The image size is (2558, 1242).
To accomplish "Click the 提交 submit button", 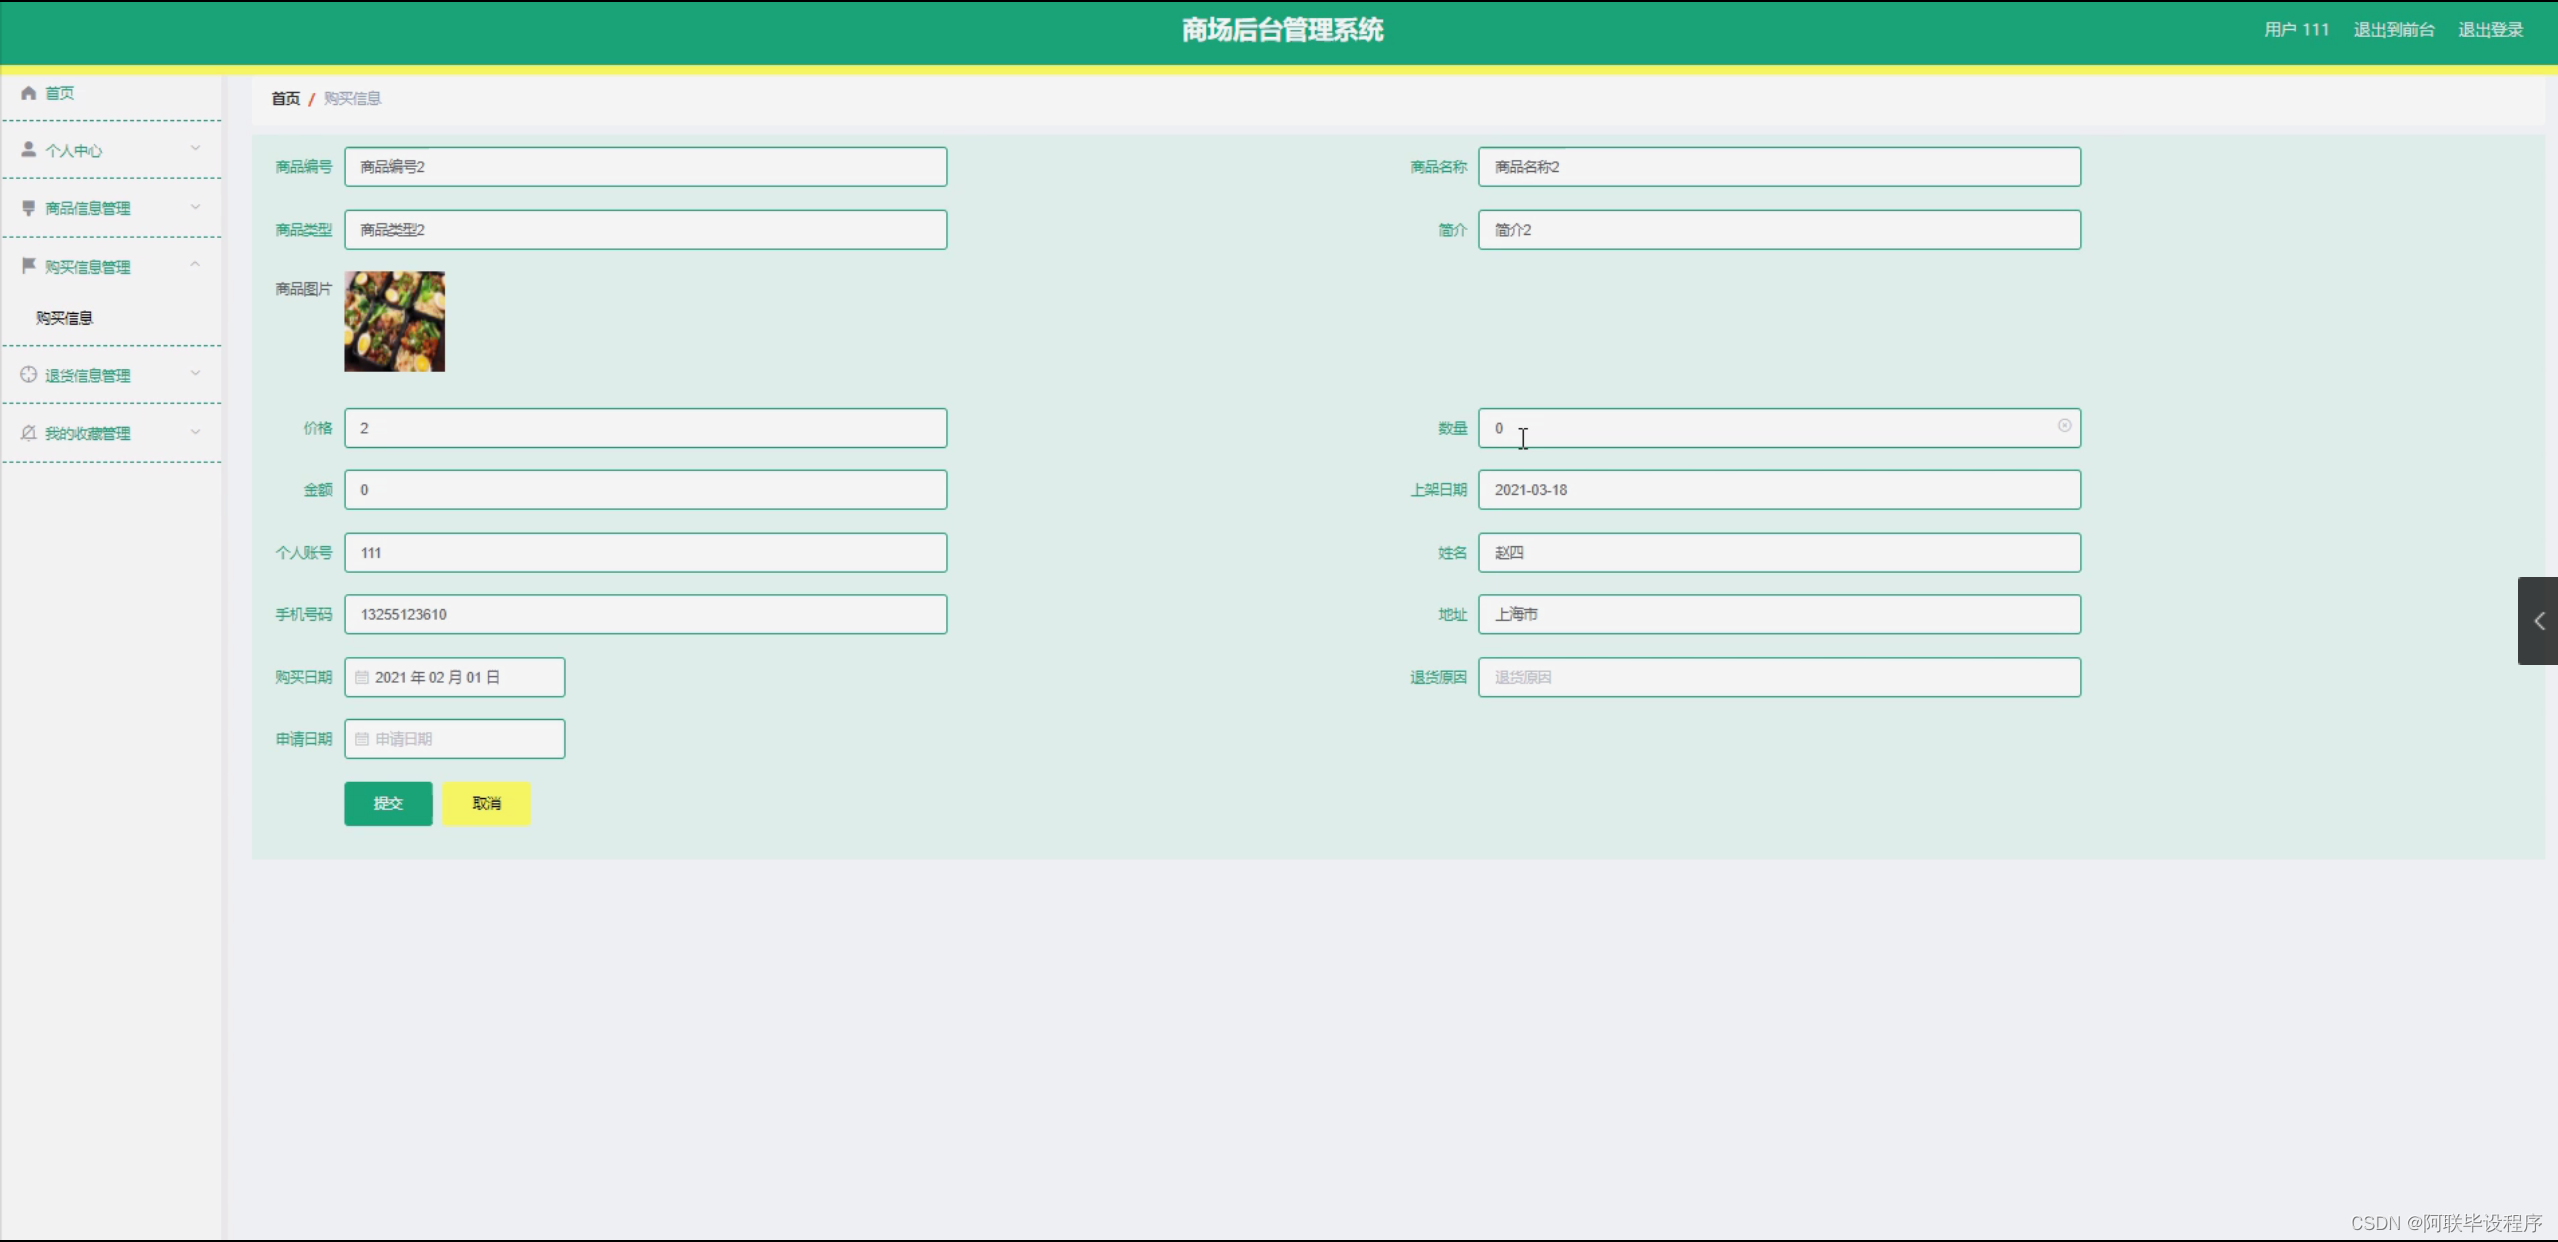I will point(388,803).
